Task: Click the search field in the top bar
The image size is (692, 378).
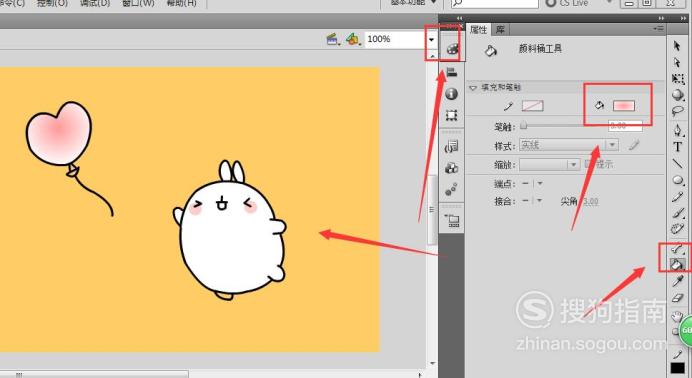Action: 494,3
